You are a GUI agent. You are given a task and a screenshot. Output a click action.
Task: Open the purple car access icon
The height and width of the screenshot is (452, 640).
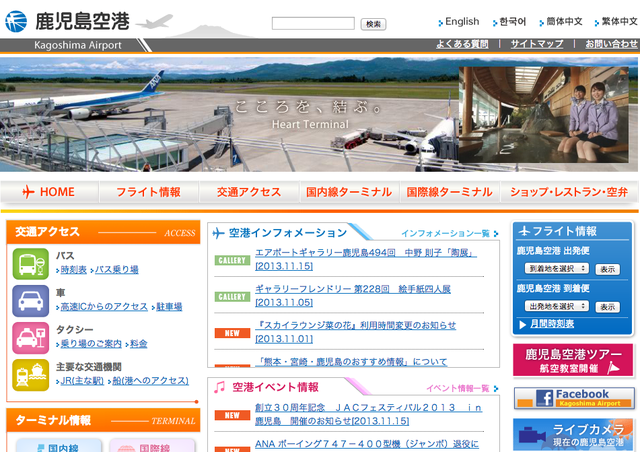click(31, 301)
